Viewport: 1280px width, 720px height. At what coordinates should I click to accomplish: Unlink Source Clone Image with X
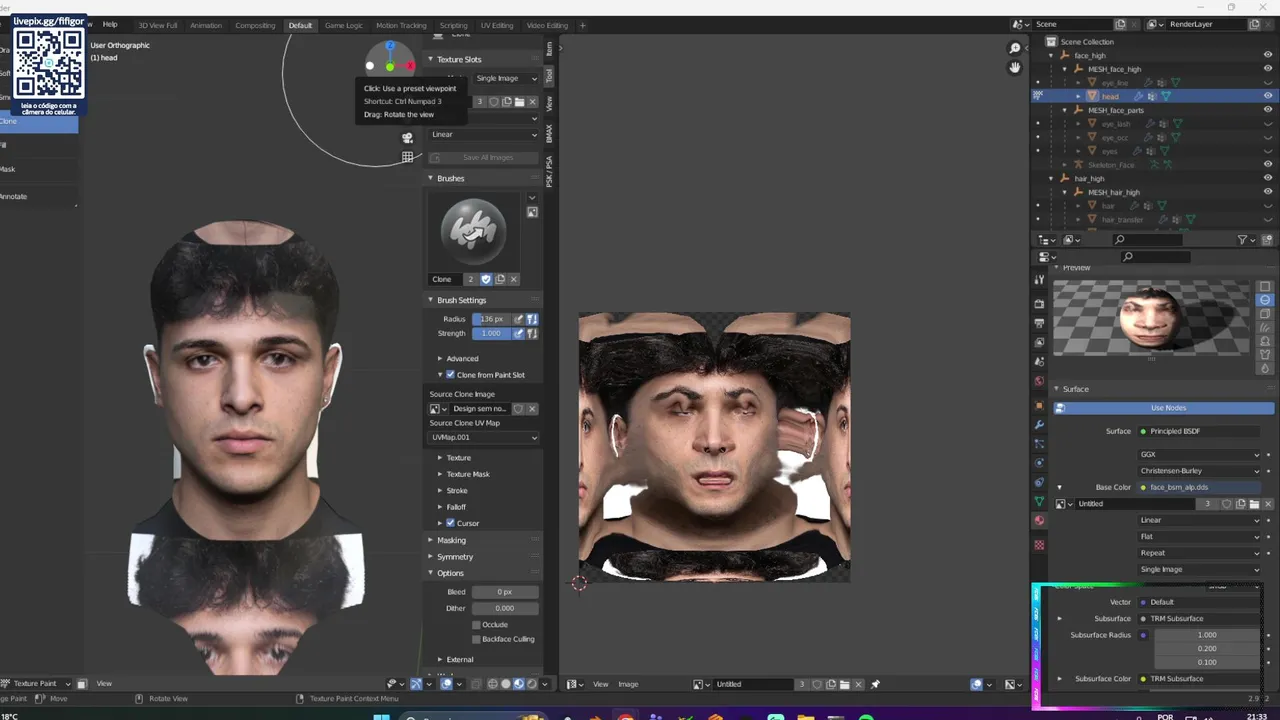tap(532, 408)
